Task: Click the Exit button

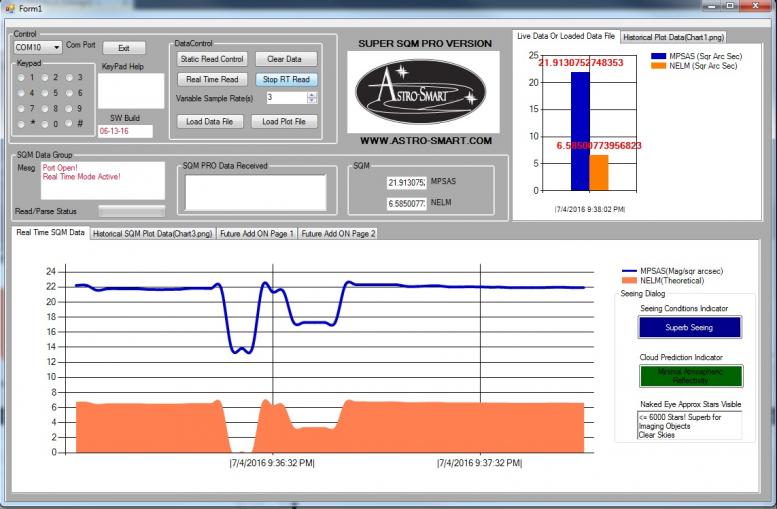Action: [124, 48]
